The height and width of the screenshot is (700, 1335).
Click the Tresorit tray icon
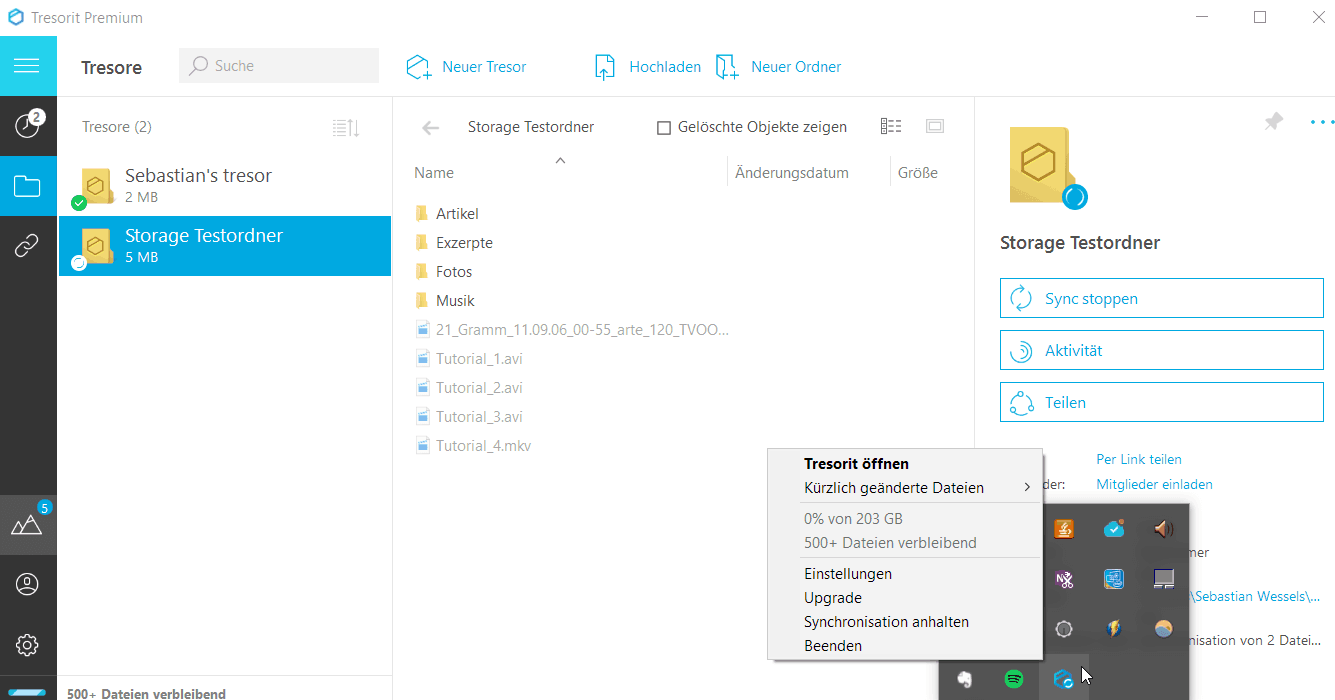coord(1063,679)
